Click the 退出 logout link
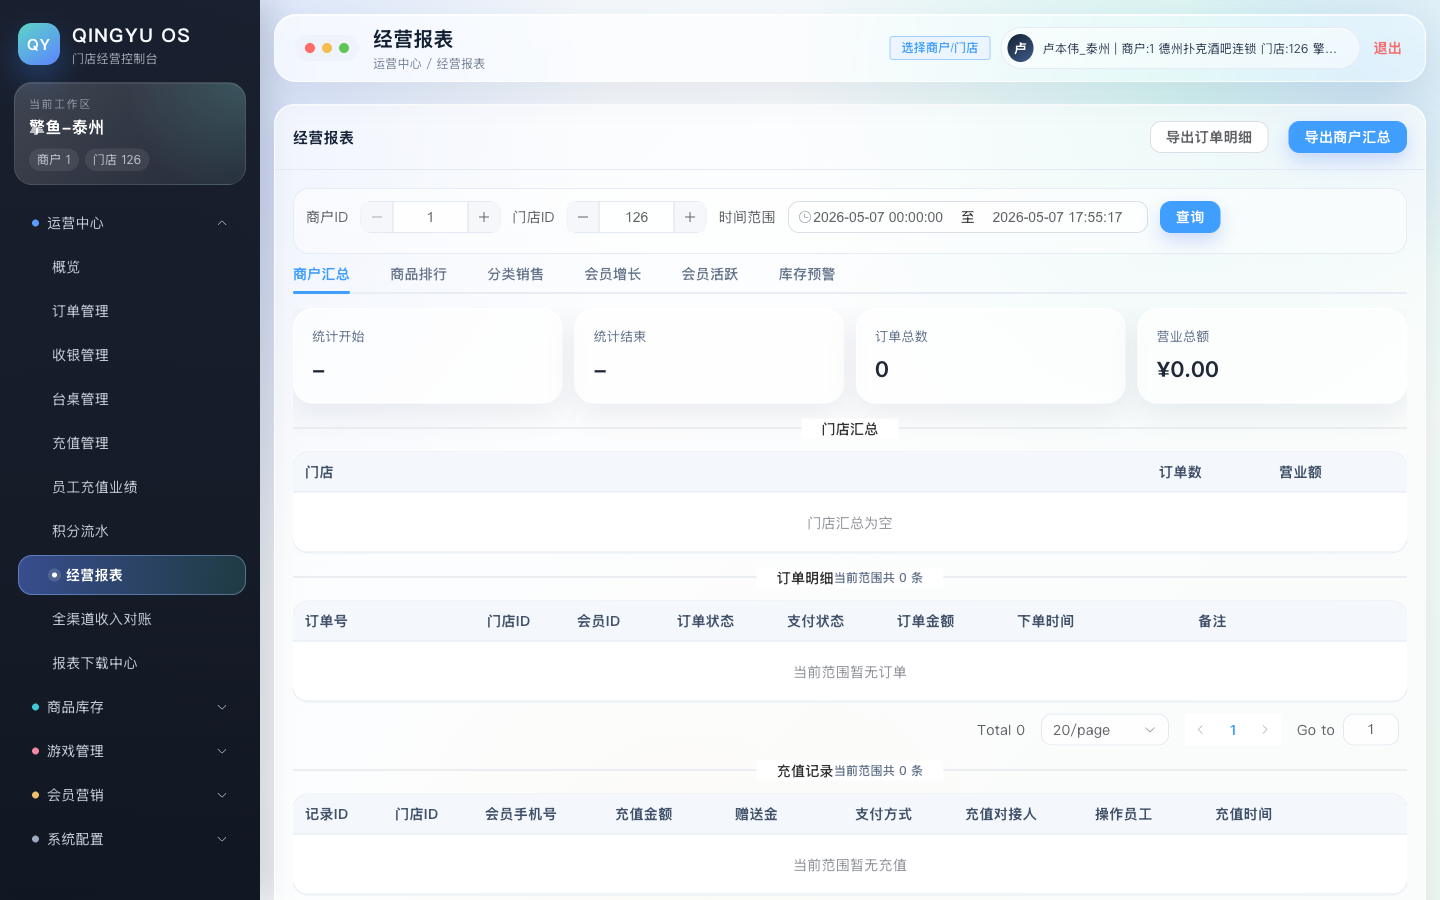The image size is (1440, 900). (x=1387, y=48)
